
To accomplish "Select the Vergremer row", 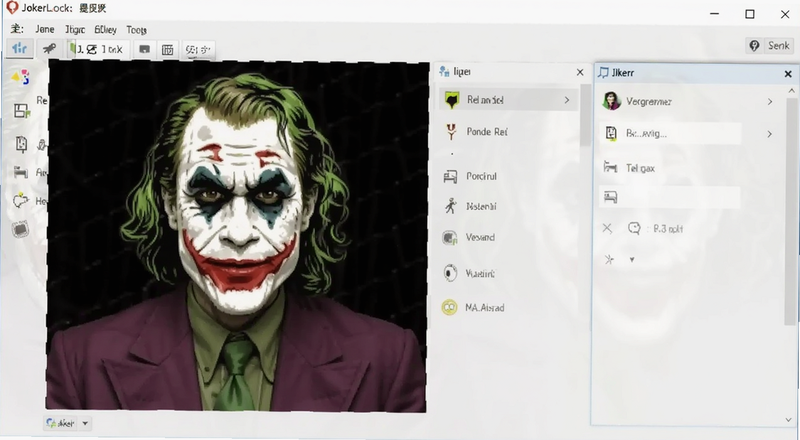I will pyautogui.click(x=689, y=102).
